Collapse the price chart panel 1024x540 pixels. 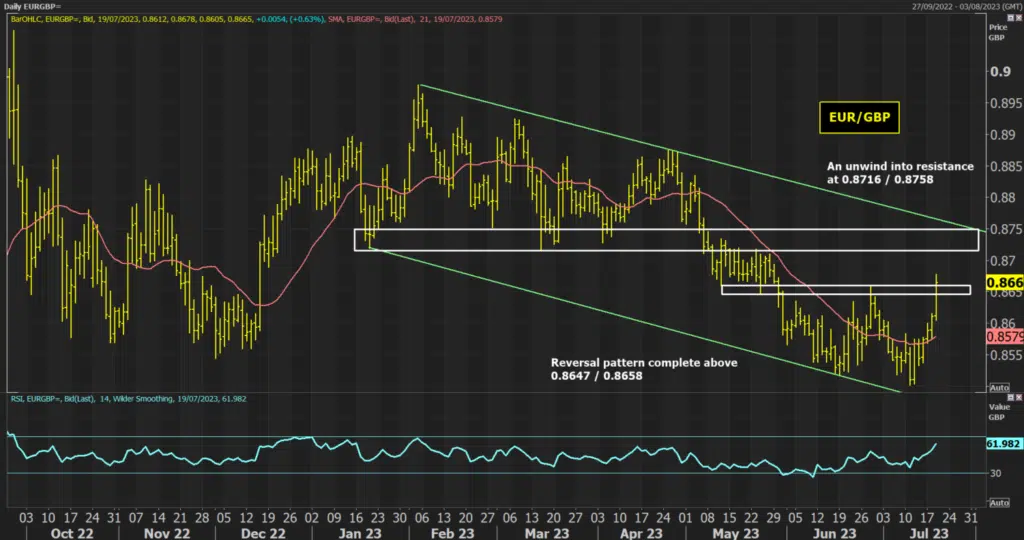(1011, 18)
